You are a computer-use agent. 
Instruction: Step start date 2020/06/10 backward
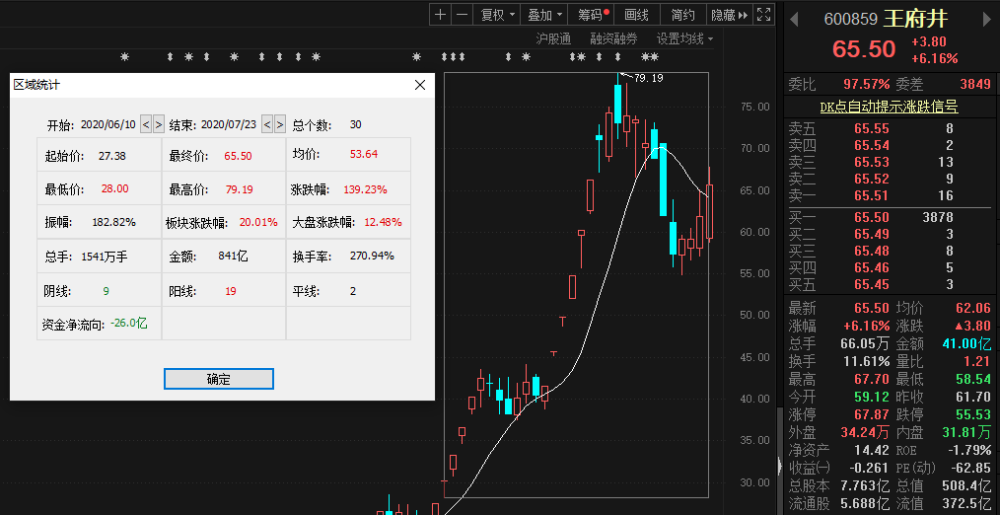[146, 124]
